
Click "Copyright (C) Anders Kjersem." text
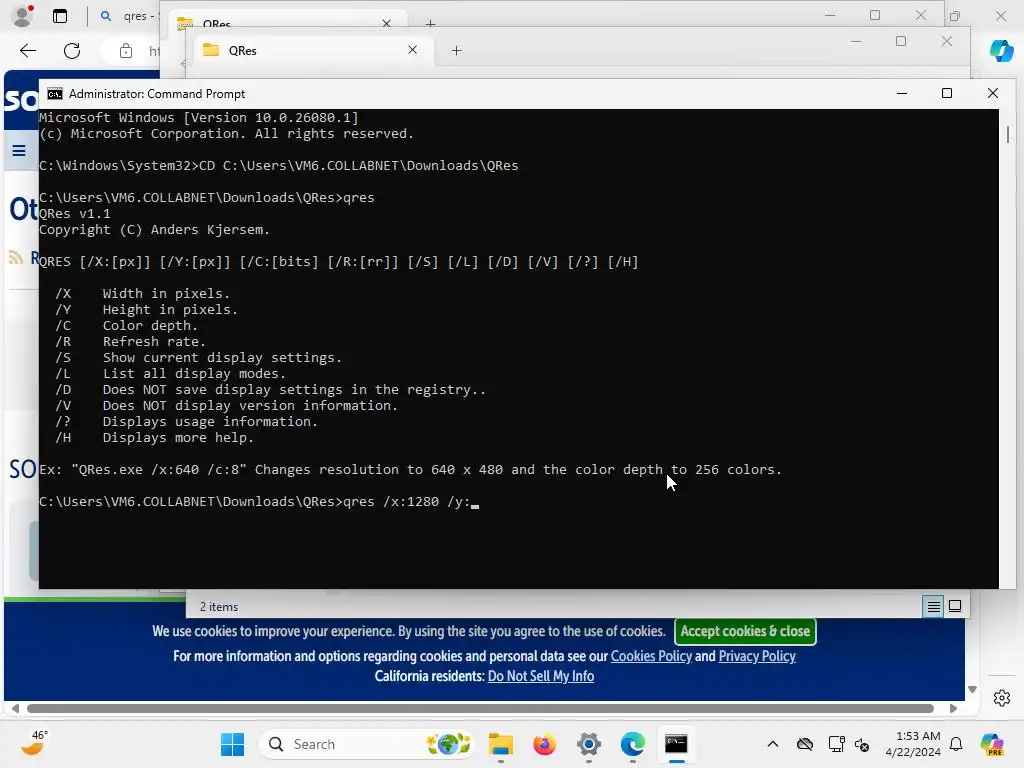(x=154, y=230)
